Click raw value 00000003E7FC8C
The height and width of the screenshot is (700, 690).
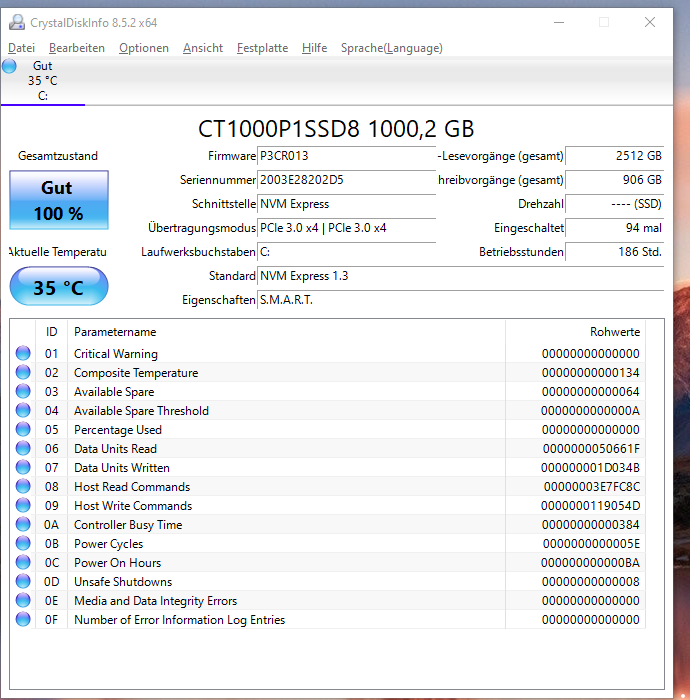click(592, 487)
